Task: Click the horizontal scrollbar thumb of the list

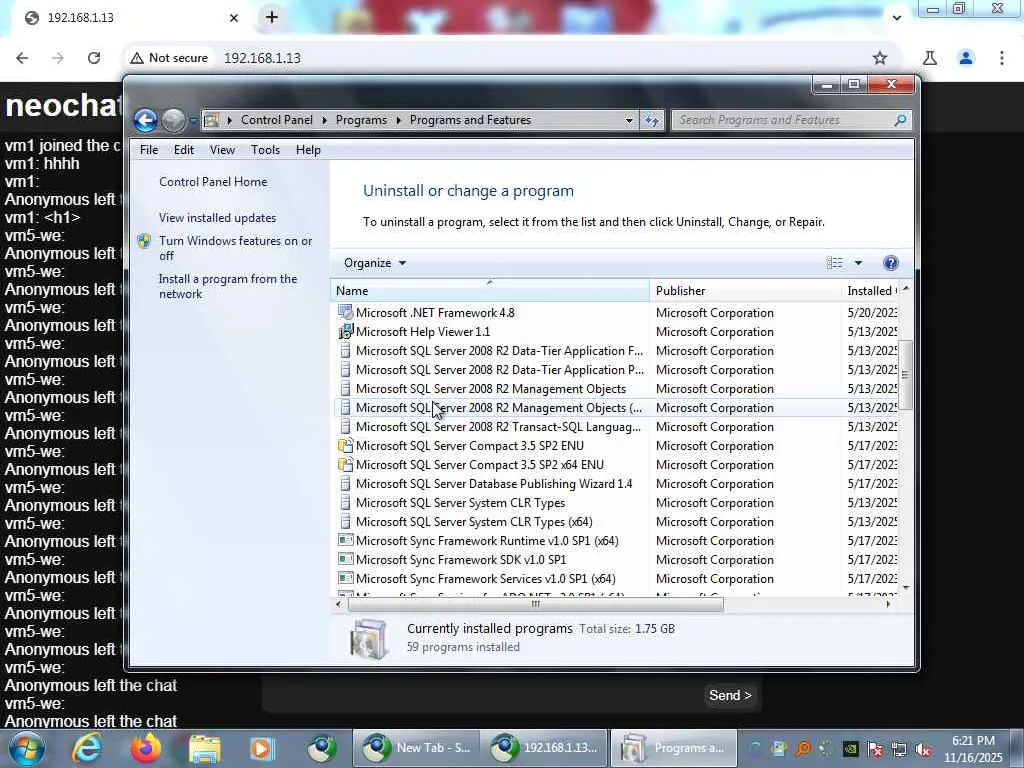Action: coord(536,604)
